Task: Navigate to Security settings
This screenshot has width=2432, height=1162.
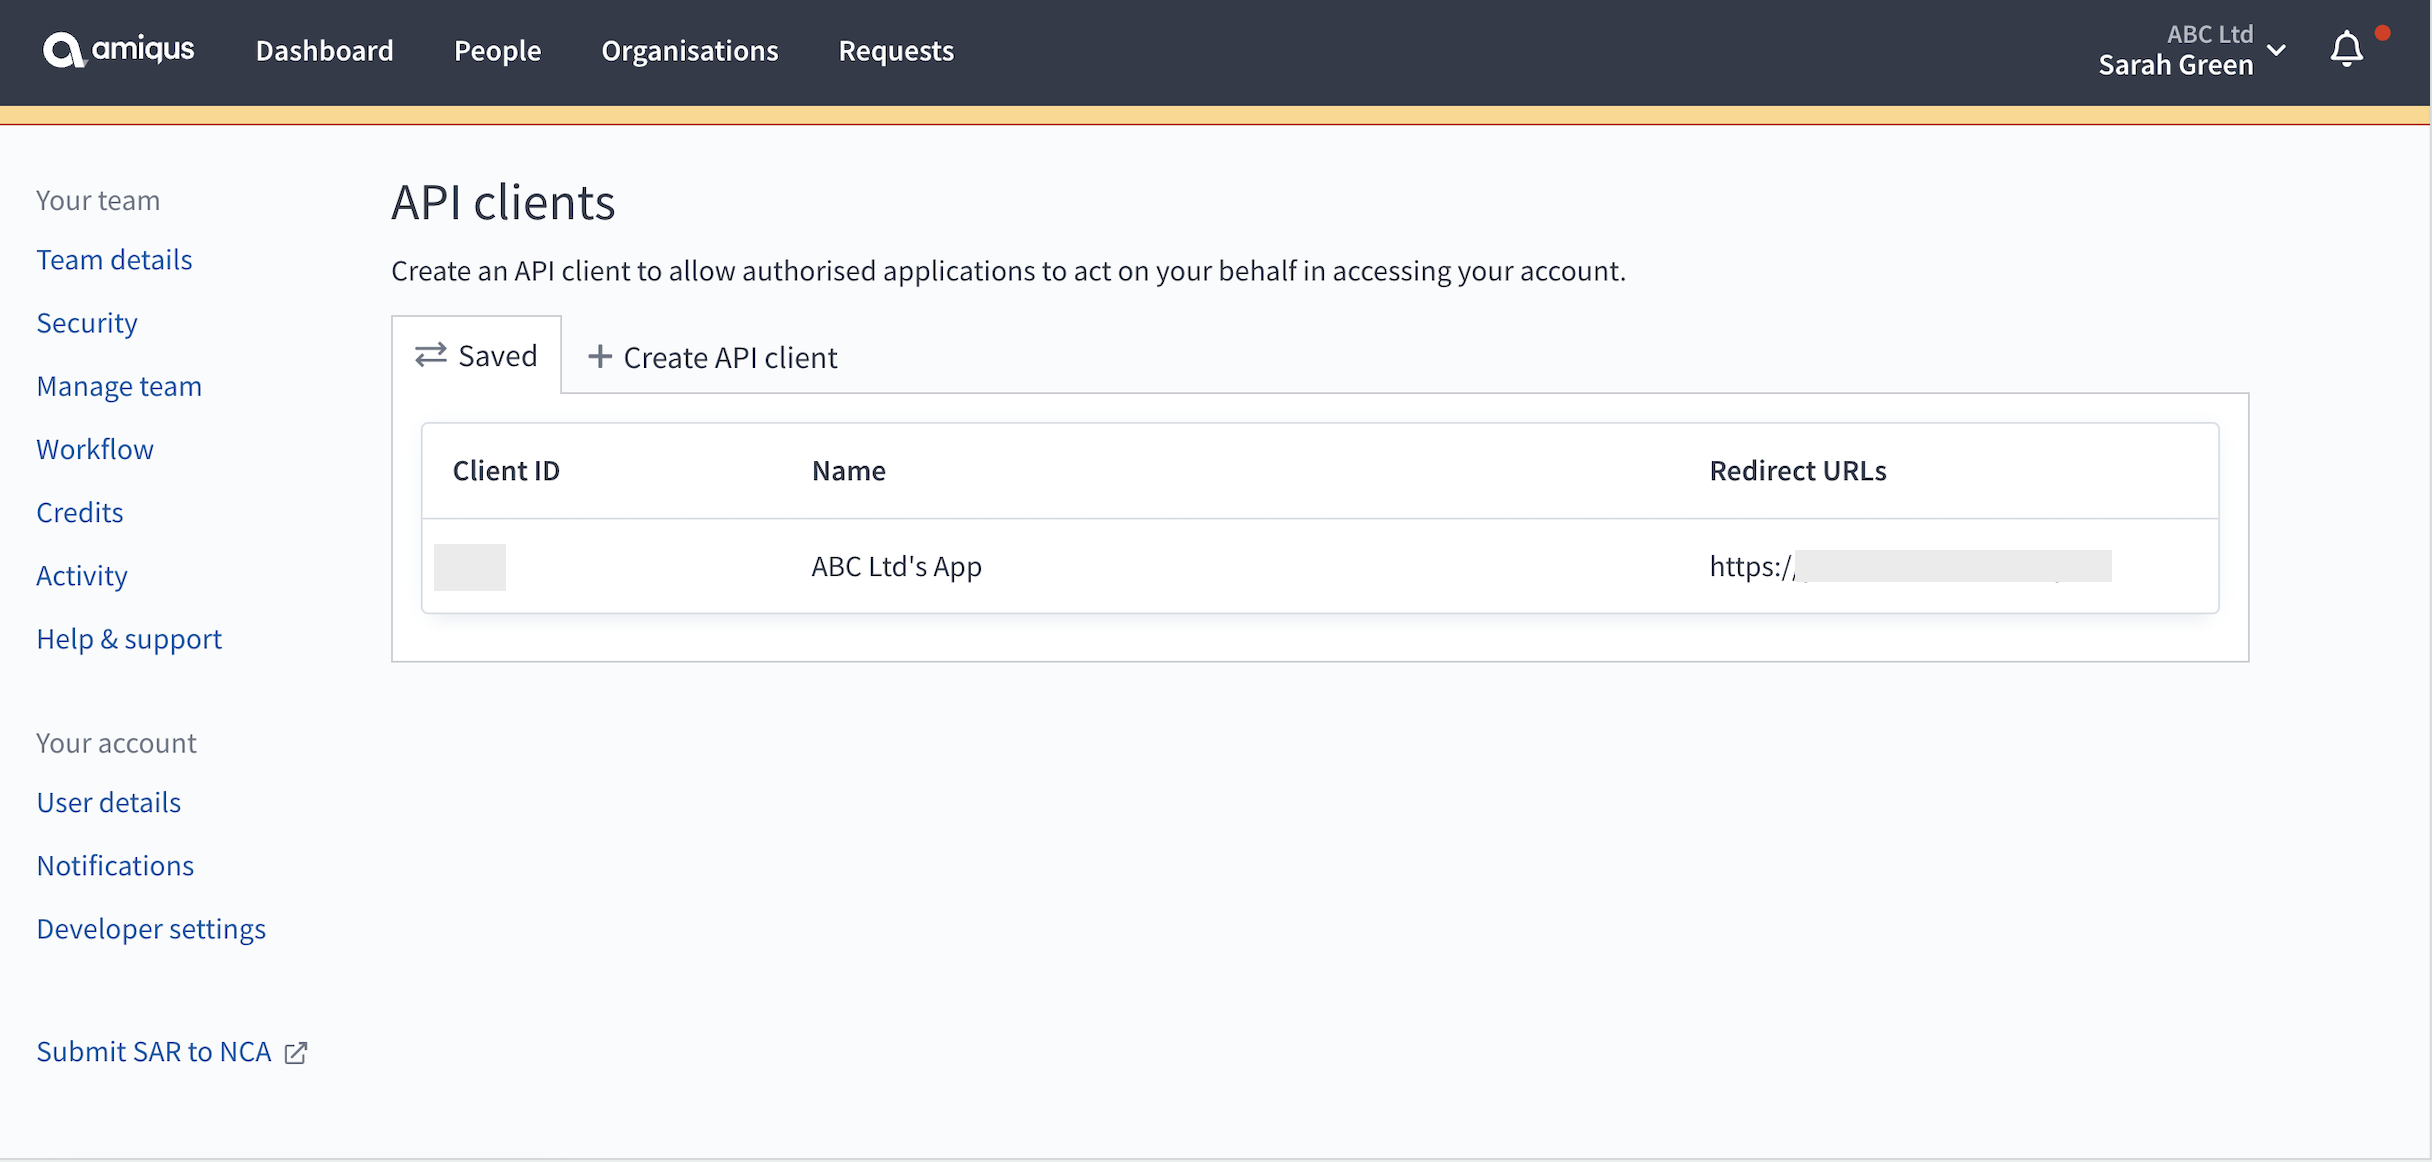Action: click(87, 321)
